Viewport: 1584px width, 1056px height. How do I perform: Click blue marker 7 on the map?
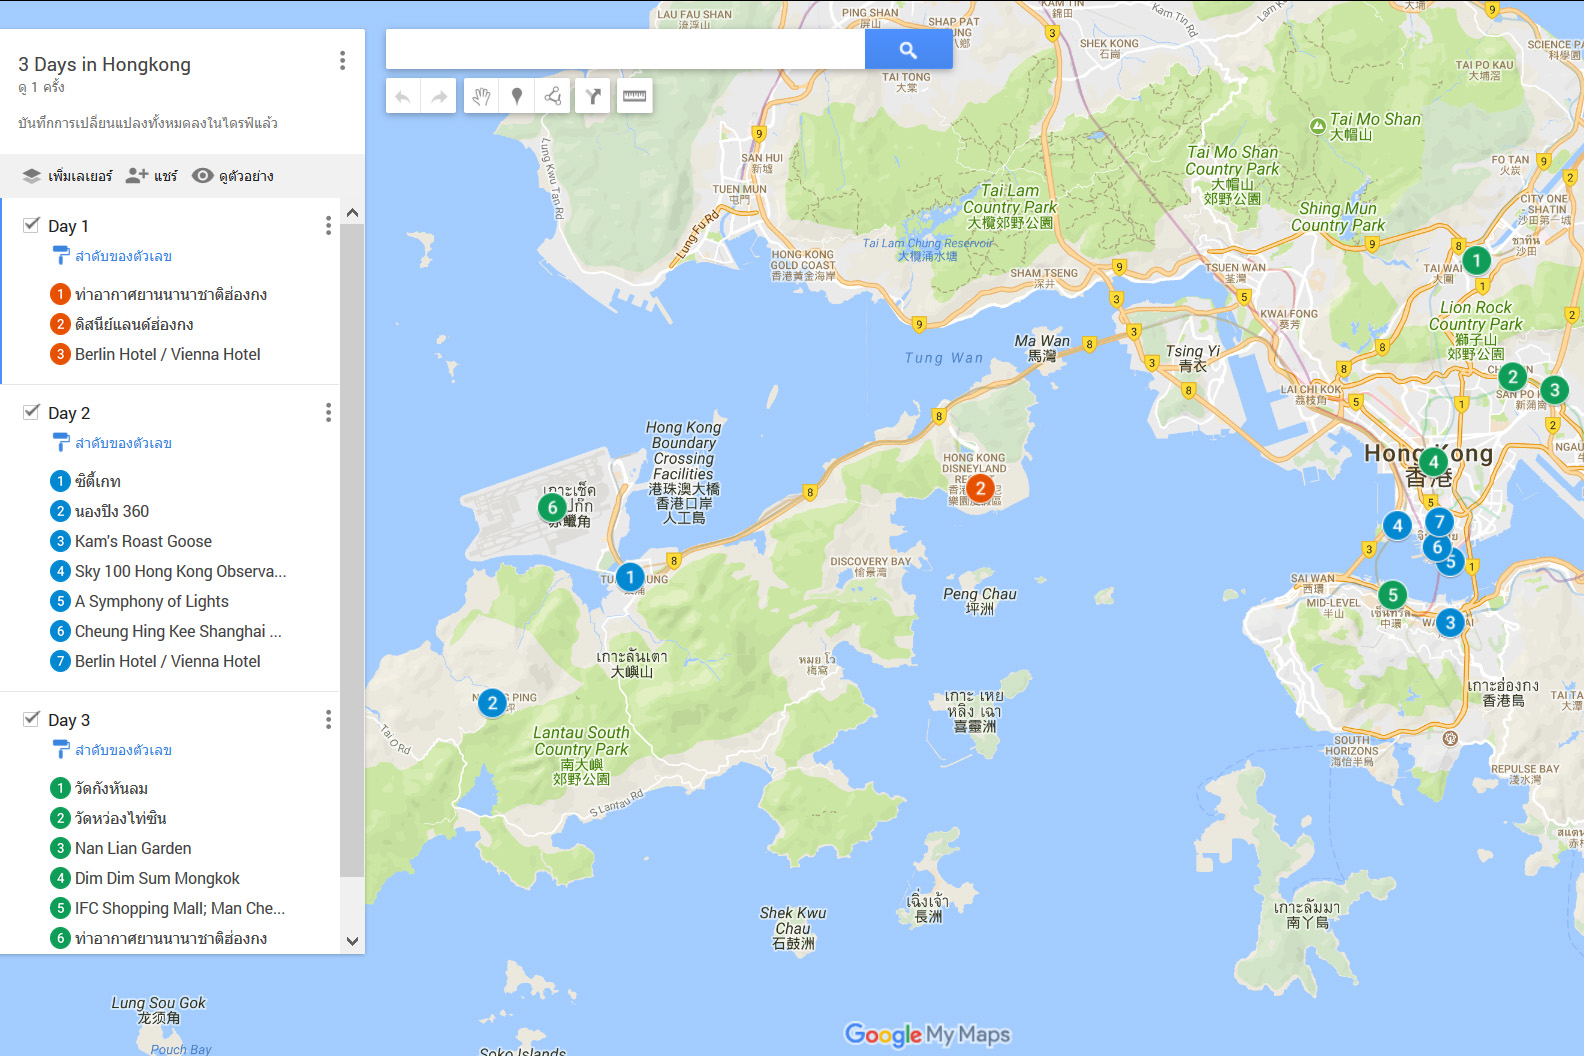click(1439, 521)
